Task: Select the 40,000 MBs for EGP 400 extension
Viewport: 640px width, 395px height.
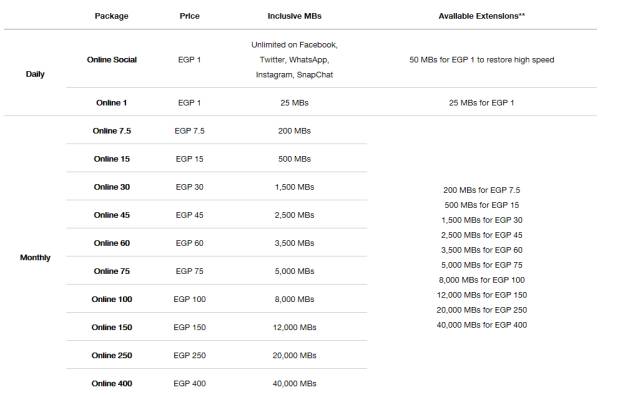Action: [482, 325]
